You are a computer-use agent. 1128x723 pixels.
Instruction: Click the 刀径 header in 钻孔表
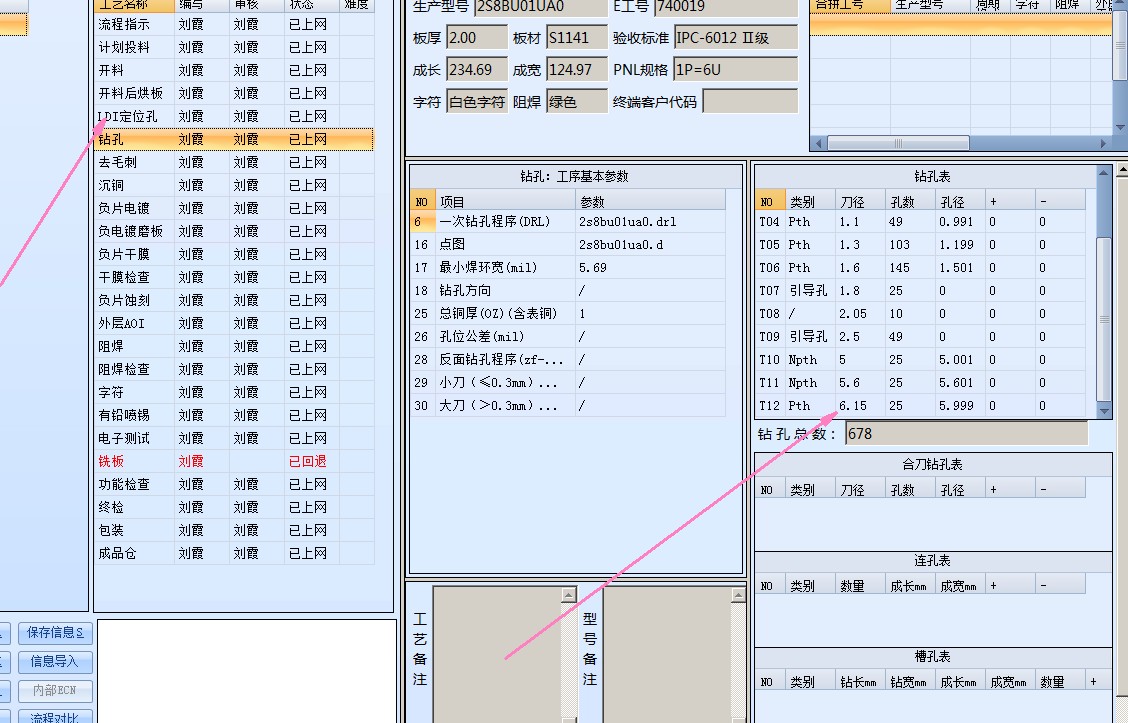(x=860, y=201)
